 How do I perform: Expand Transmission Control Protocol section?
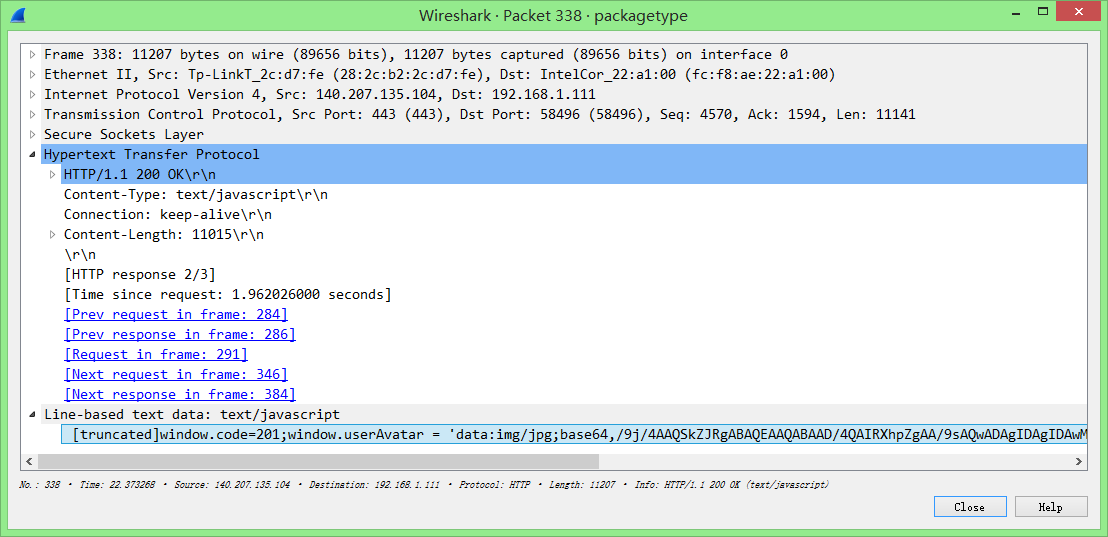[33, 114]
